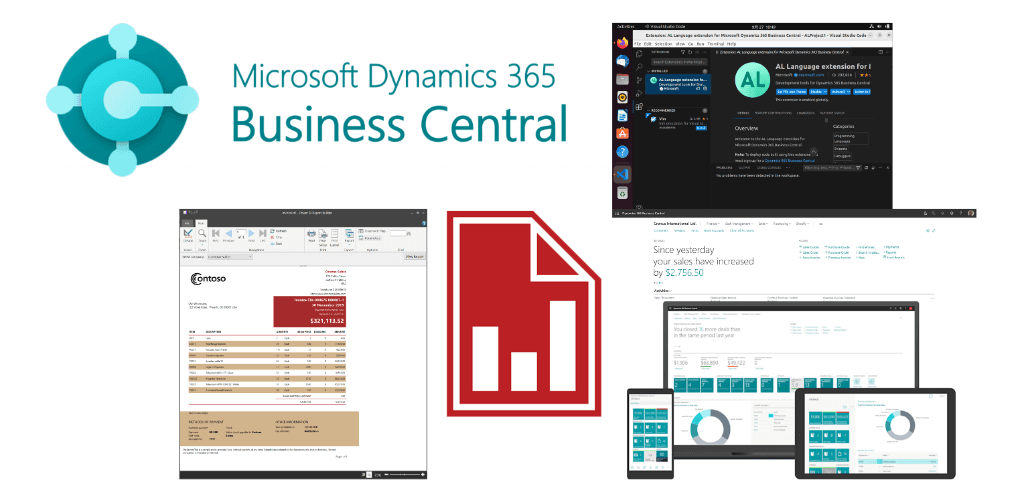This screenshot has height=495, width=1024.
Task: Click the Print icon in the report ribbon
Action: [312, 235]
